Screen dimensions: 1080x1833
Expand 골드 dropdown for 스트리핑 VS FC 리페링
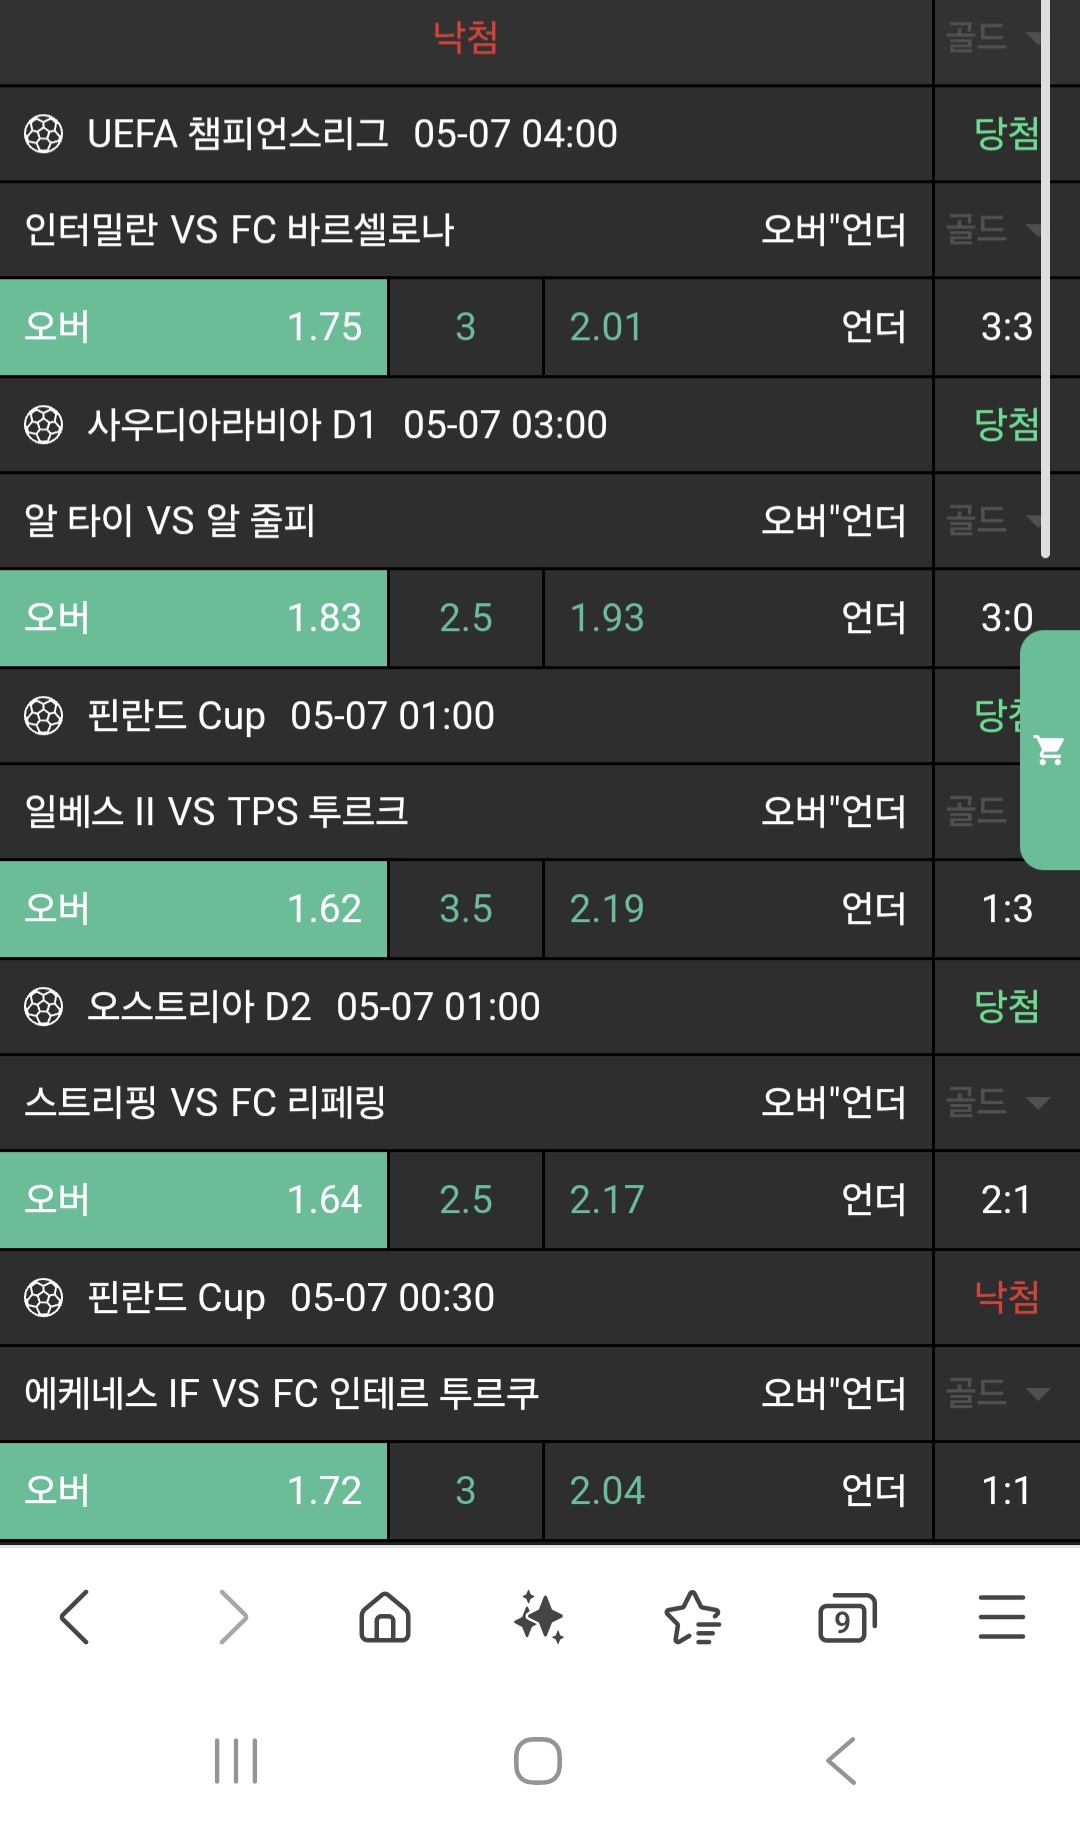997,1102
